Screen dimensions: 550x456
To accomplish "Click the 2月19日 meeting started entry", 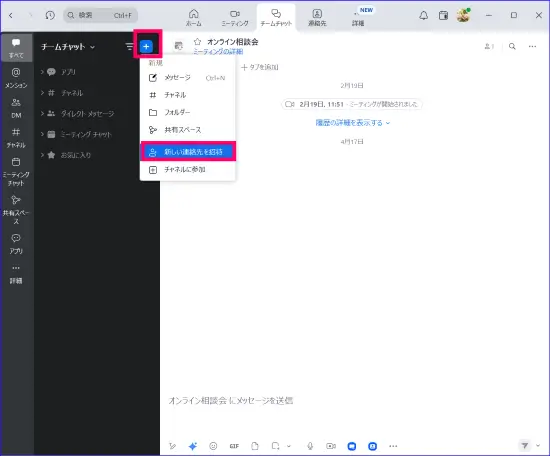I will coord(351,104).
